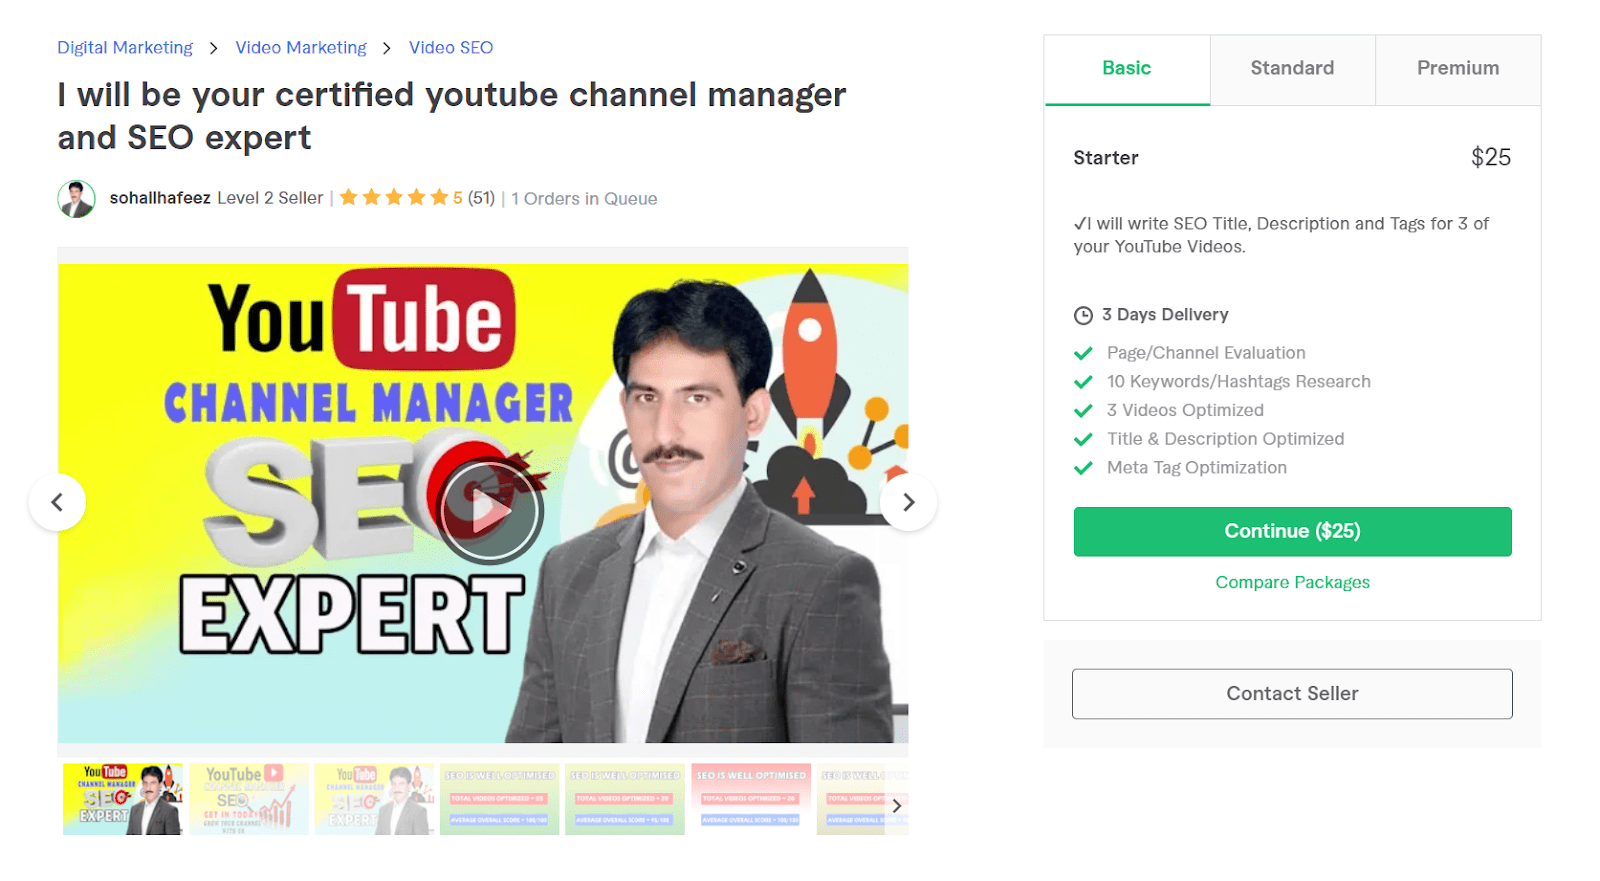Select the YouTube SEO chart thumbnail
The image size is (1600, 881).
pyautogui.click(x=249, y=799)
